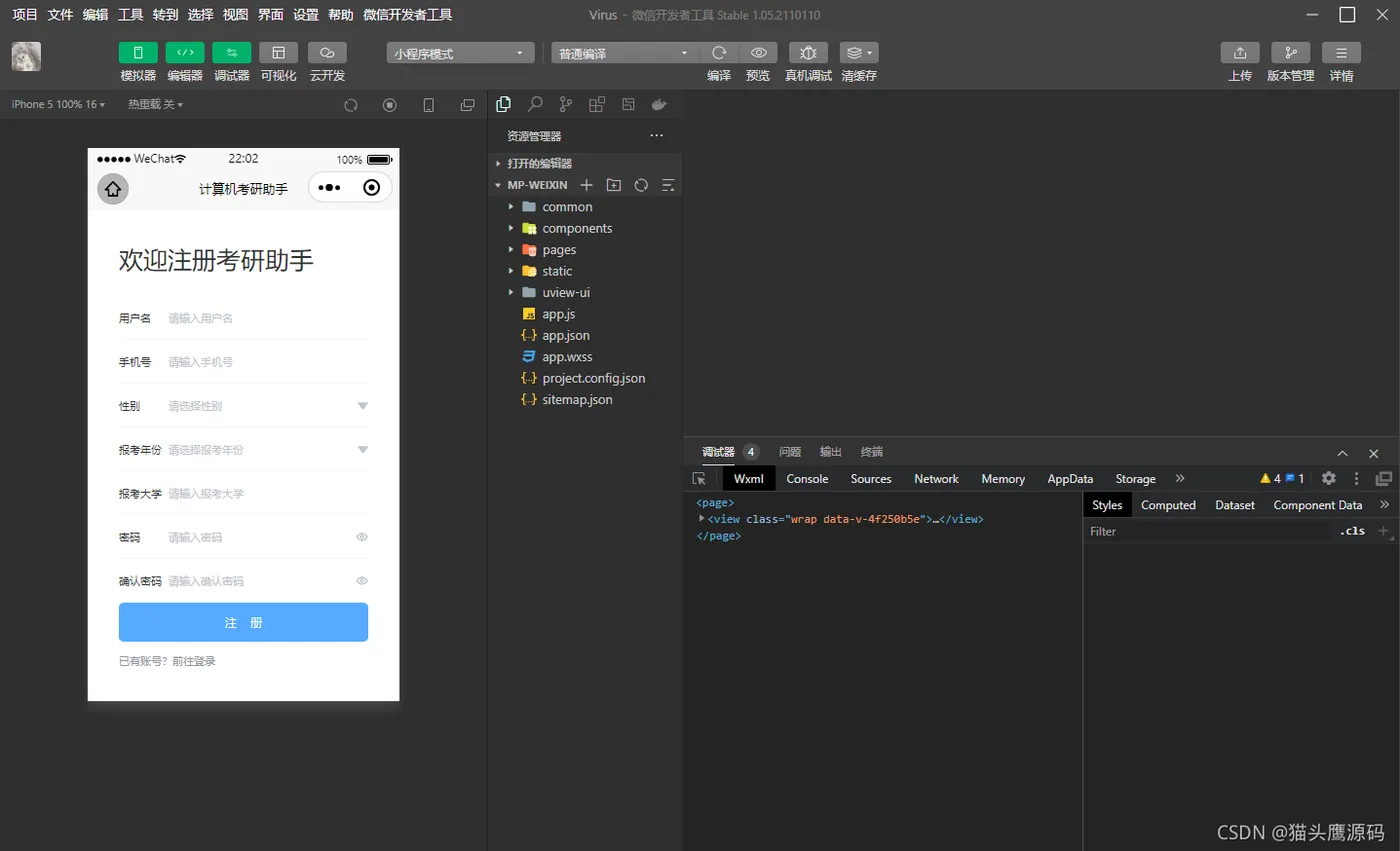
Task: Expand the components folder
Action: 585,228
